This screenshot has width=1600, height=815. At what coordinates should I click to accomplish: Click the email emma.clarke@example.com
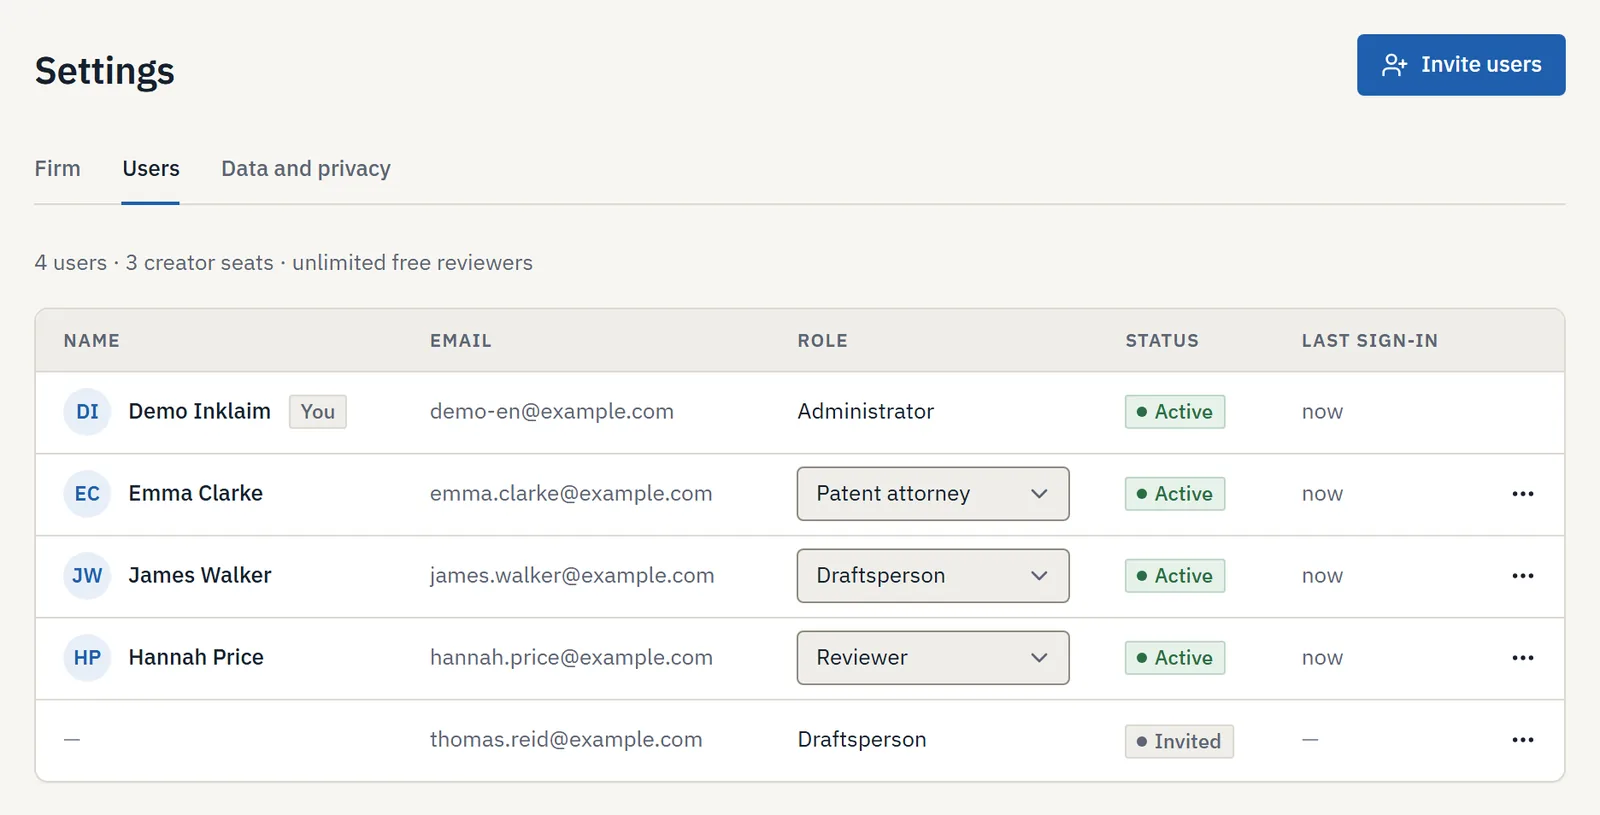click(571, 493)
